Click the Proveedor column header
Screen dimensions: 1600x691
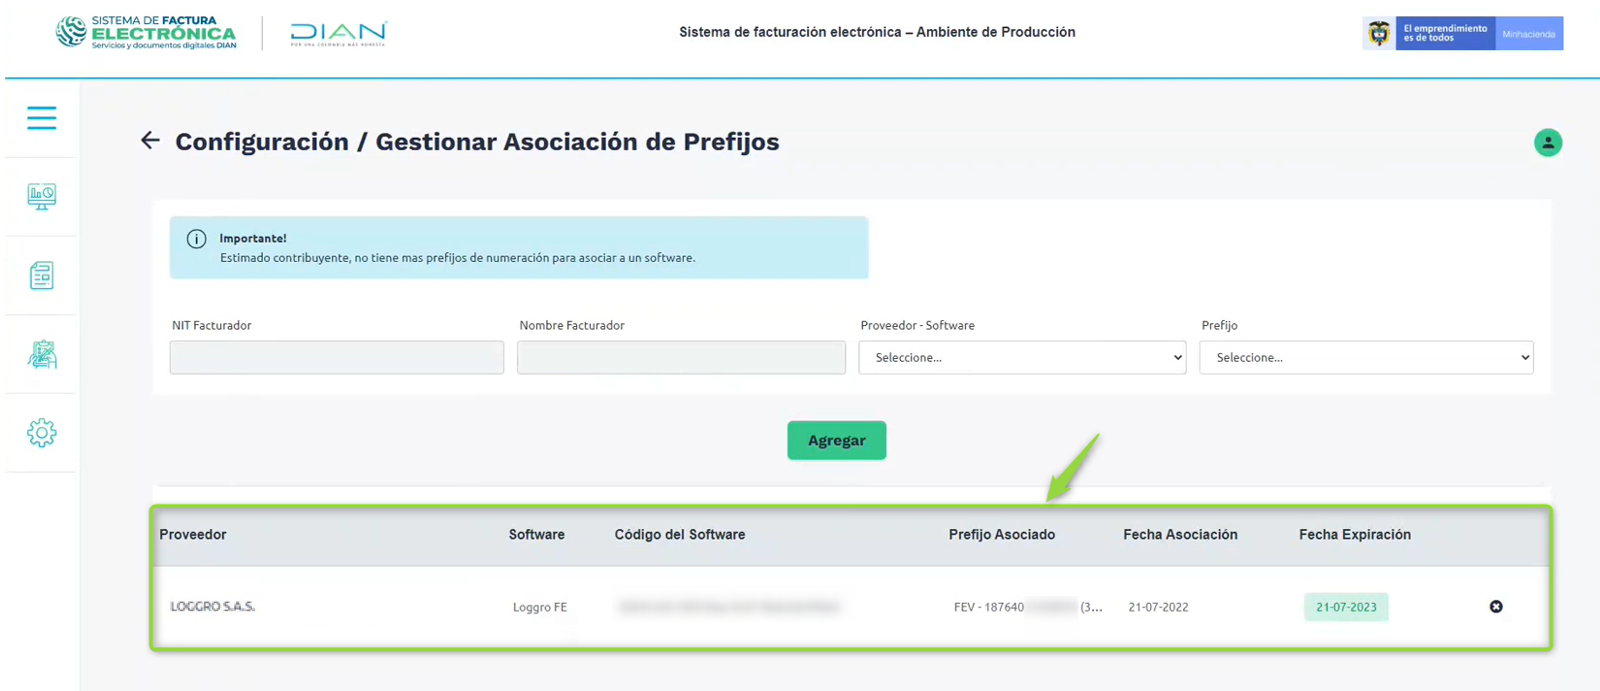(x=193, y=535)
